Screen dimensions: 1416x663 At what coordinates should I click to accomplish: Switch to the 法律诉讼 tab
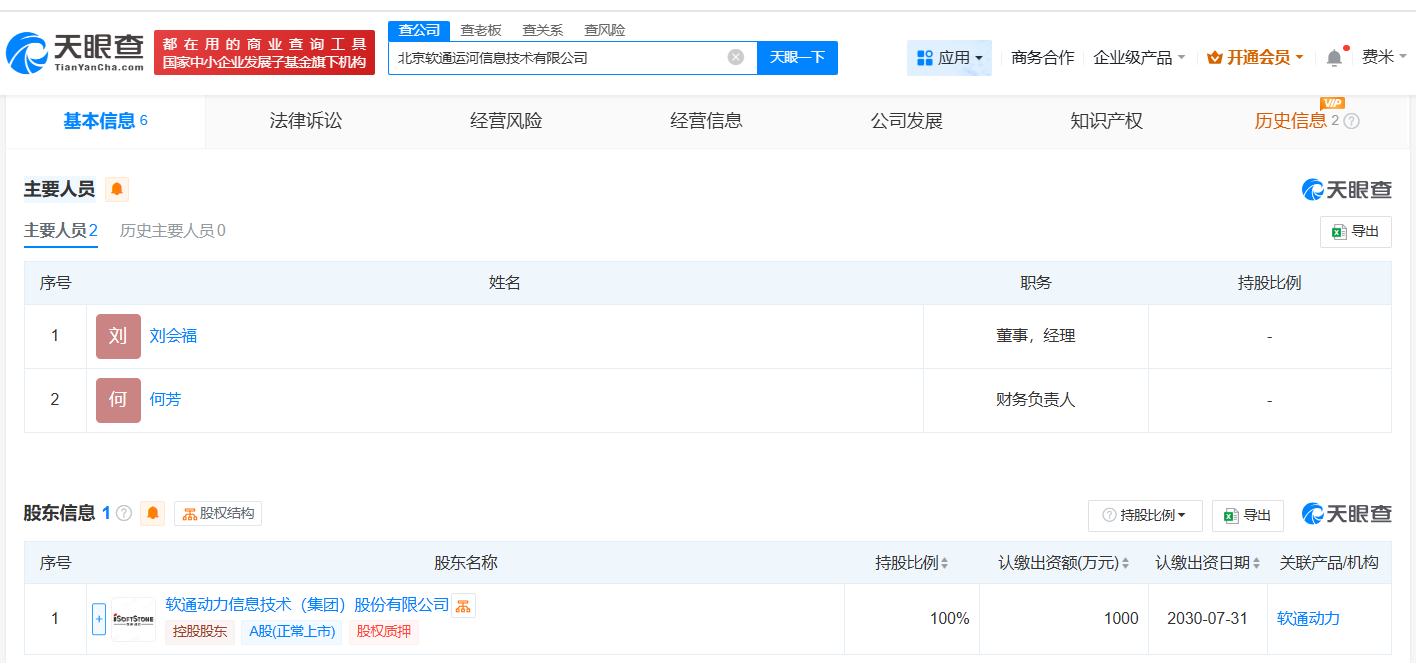click(305, 120)
